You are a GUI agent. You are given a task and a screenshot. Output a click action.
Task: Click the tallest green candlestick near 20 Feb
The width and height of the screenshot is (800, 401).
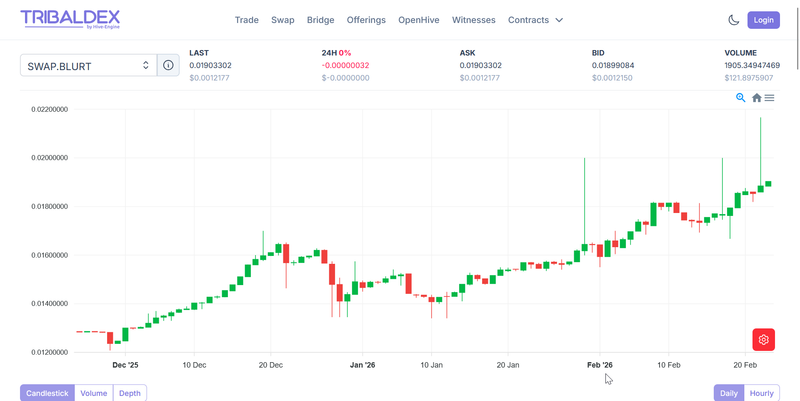[760, 188]
